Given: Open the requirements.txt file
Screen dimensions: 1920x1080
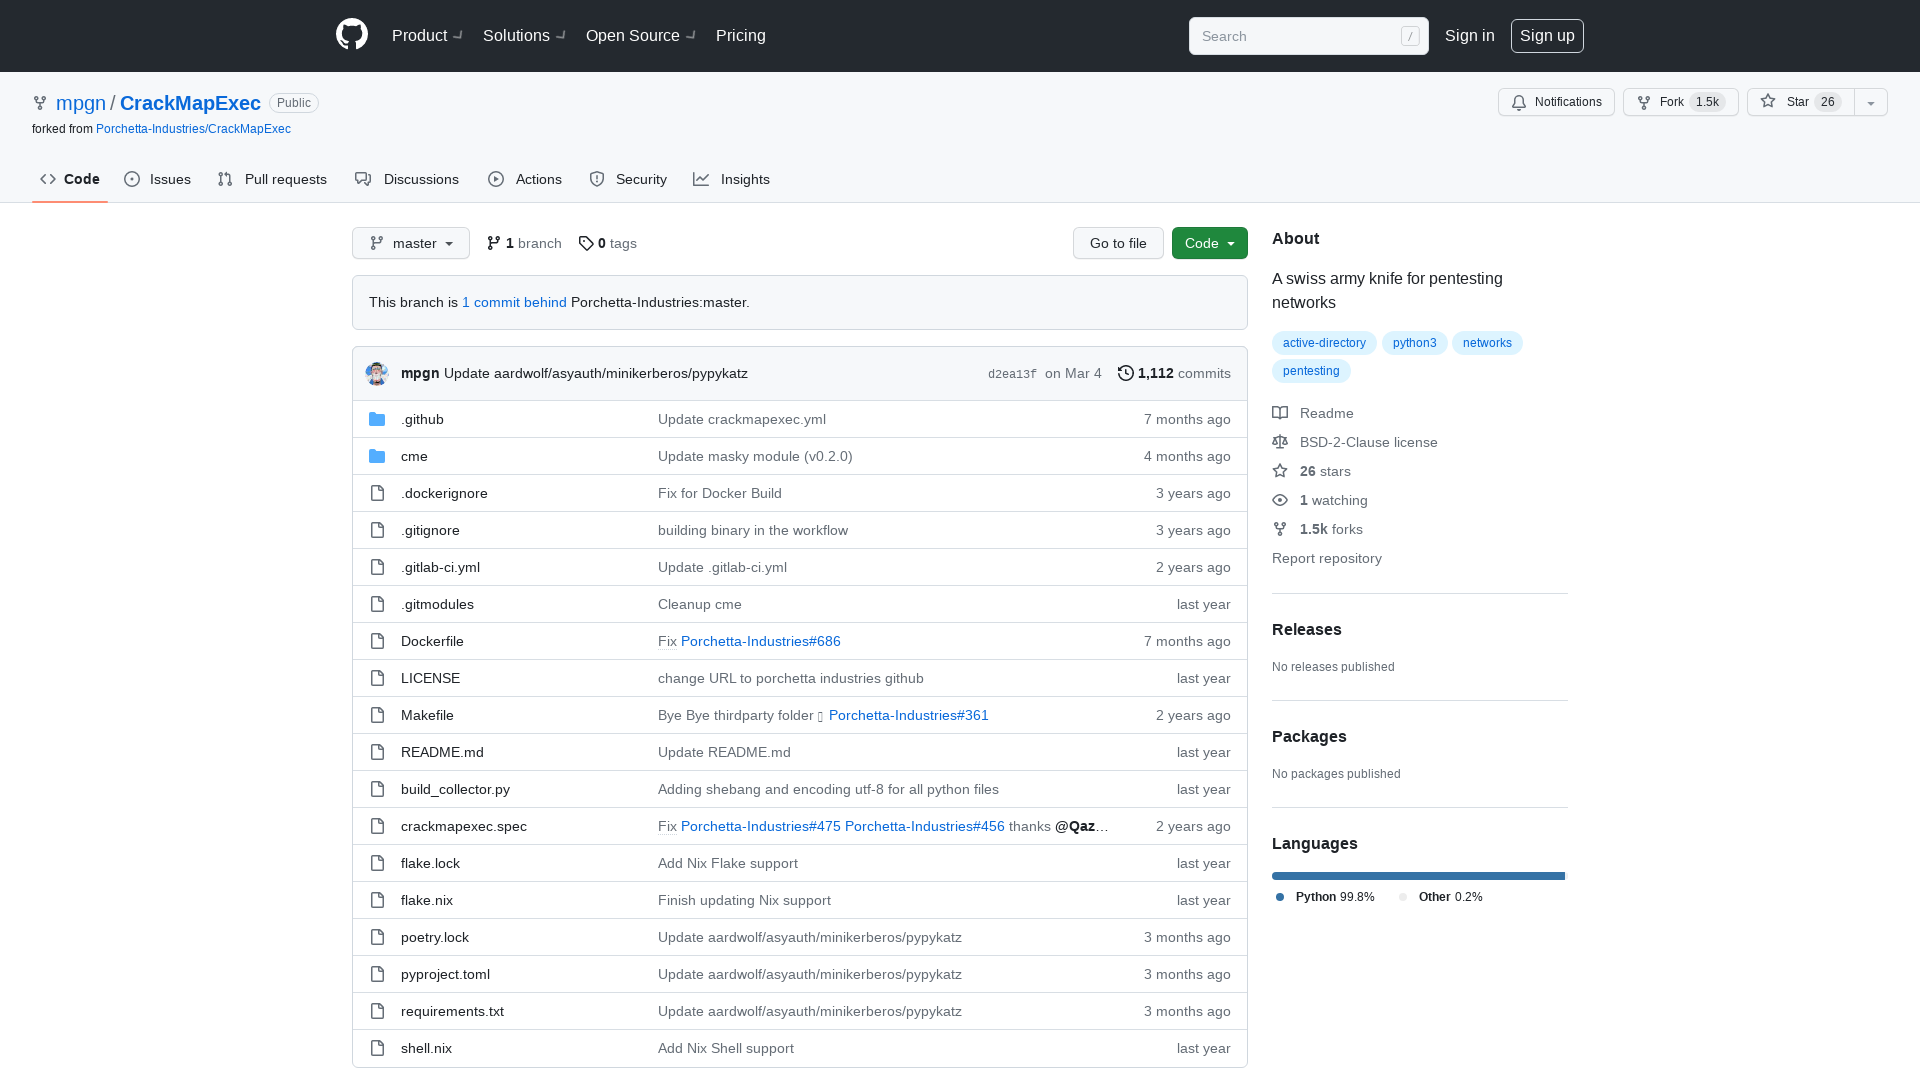Looking at the screenshot, I should click(452, 1011).
